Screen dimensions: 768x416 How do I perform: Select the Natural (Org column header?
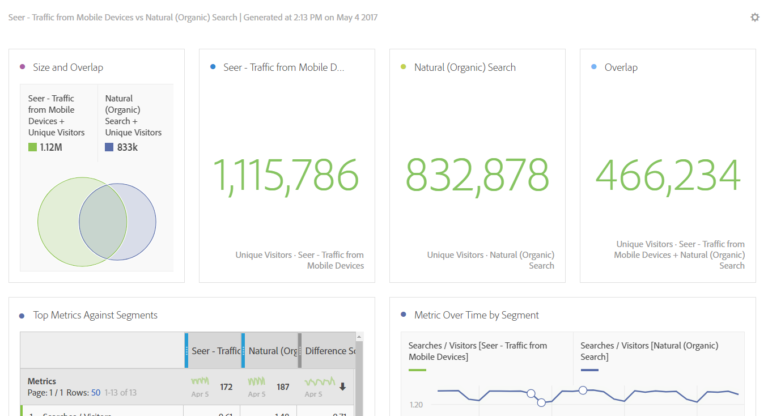(270, 351)
